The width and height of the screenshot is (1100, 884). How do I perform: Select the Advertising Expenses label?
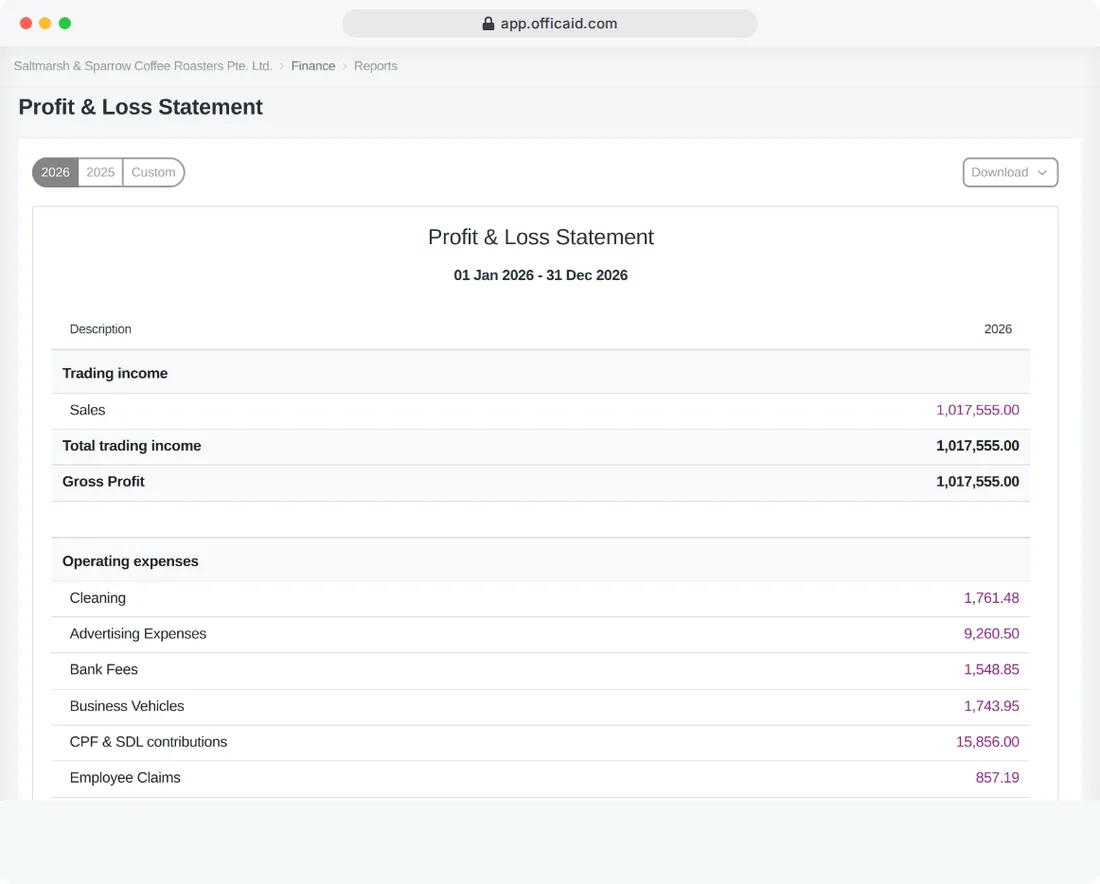[138, 634]
